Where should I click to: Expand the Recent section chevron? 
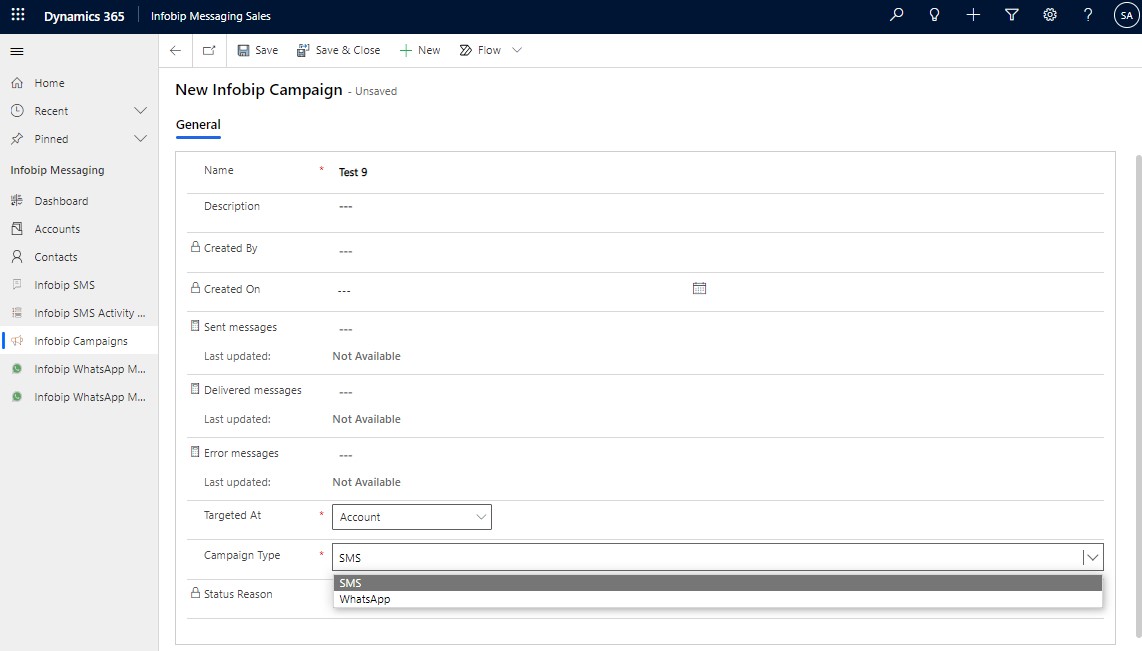click(x=140, y=111)
